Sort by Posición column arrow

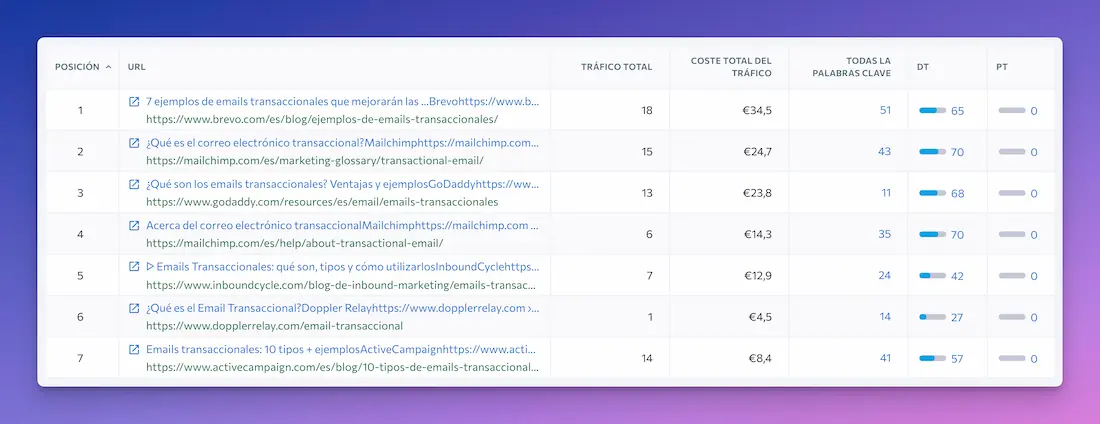coord(108,67)
